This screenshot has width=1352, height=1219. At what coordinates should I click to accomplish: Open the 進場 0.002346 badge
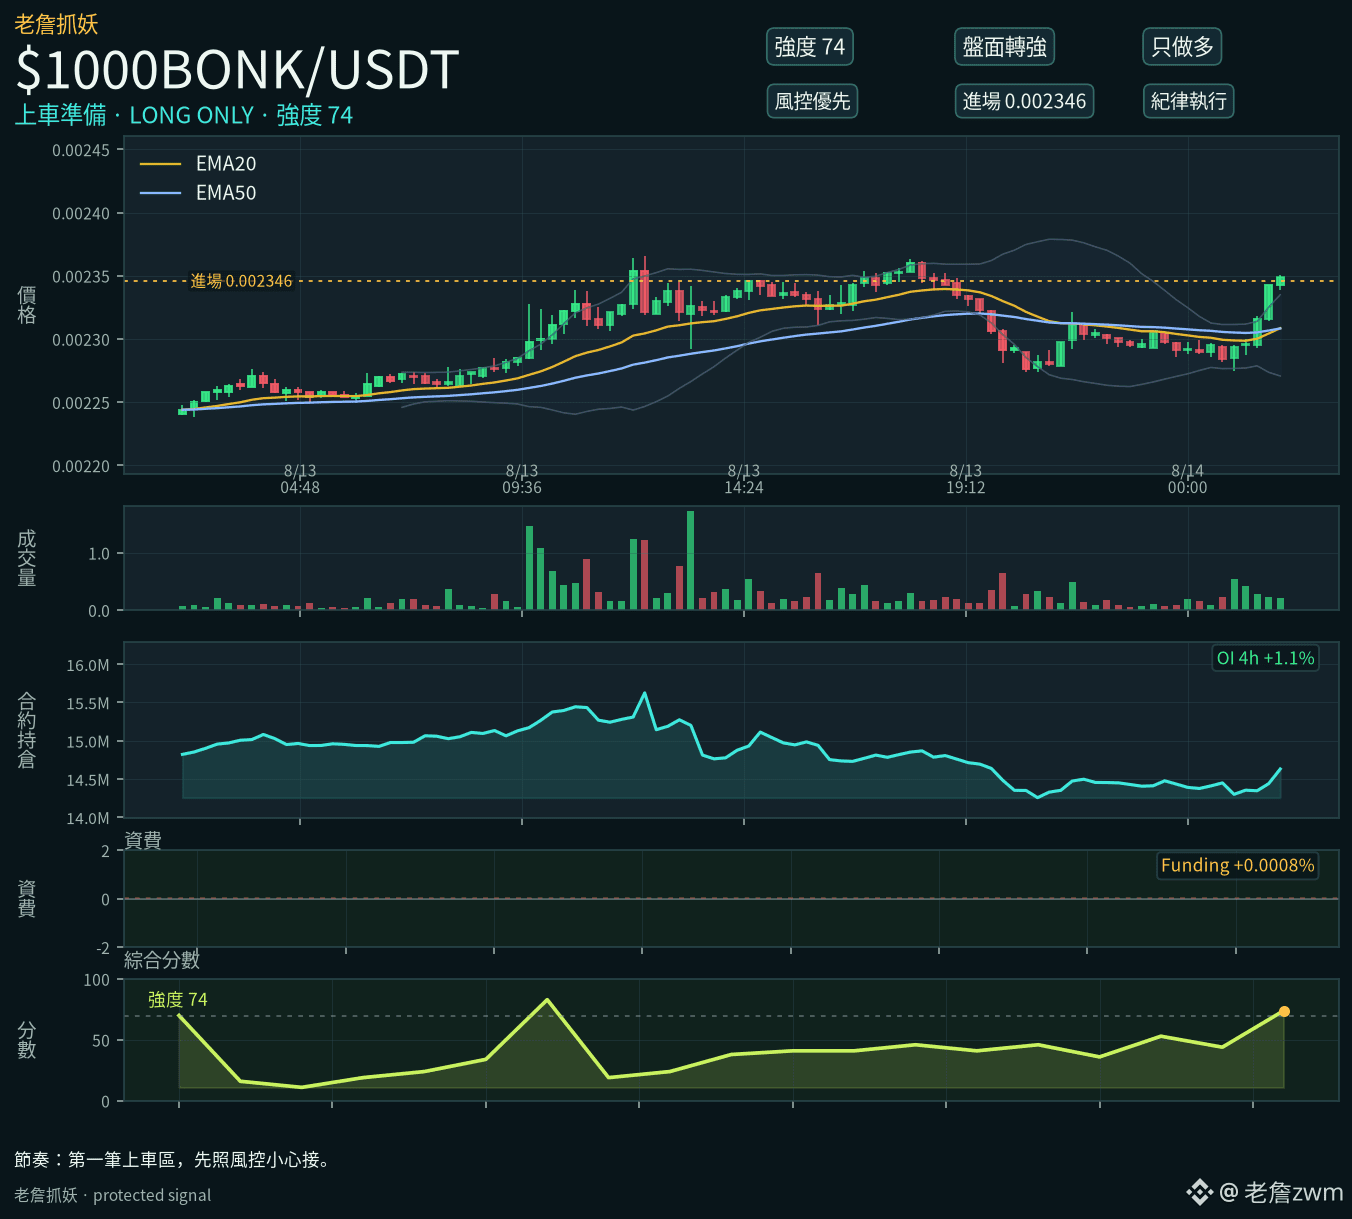(1024, 101)
